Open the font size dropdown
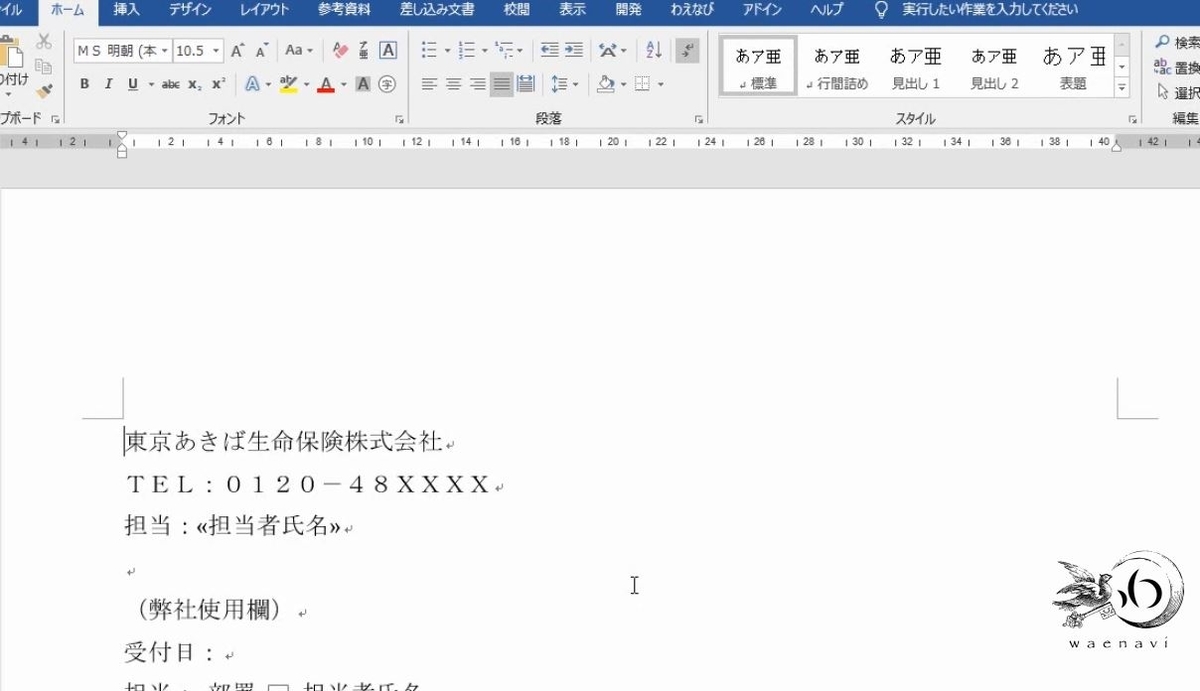 (x=216, y=50)
